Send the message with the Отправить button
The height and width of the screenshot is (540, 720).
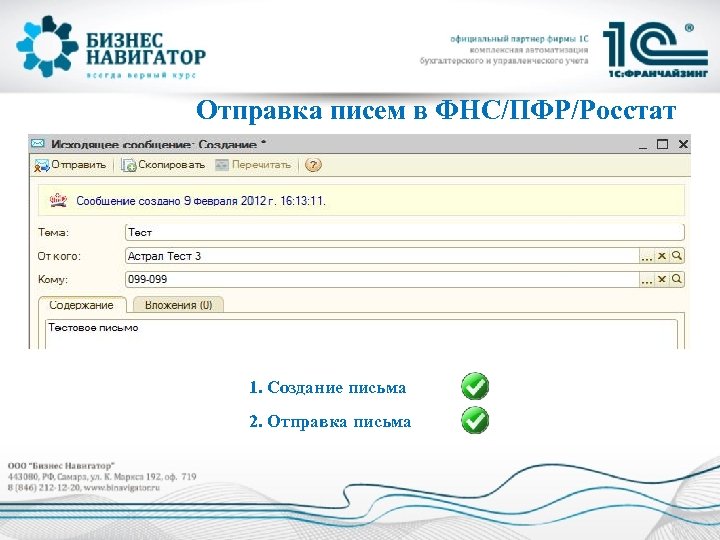[70, 165]
